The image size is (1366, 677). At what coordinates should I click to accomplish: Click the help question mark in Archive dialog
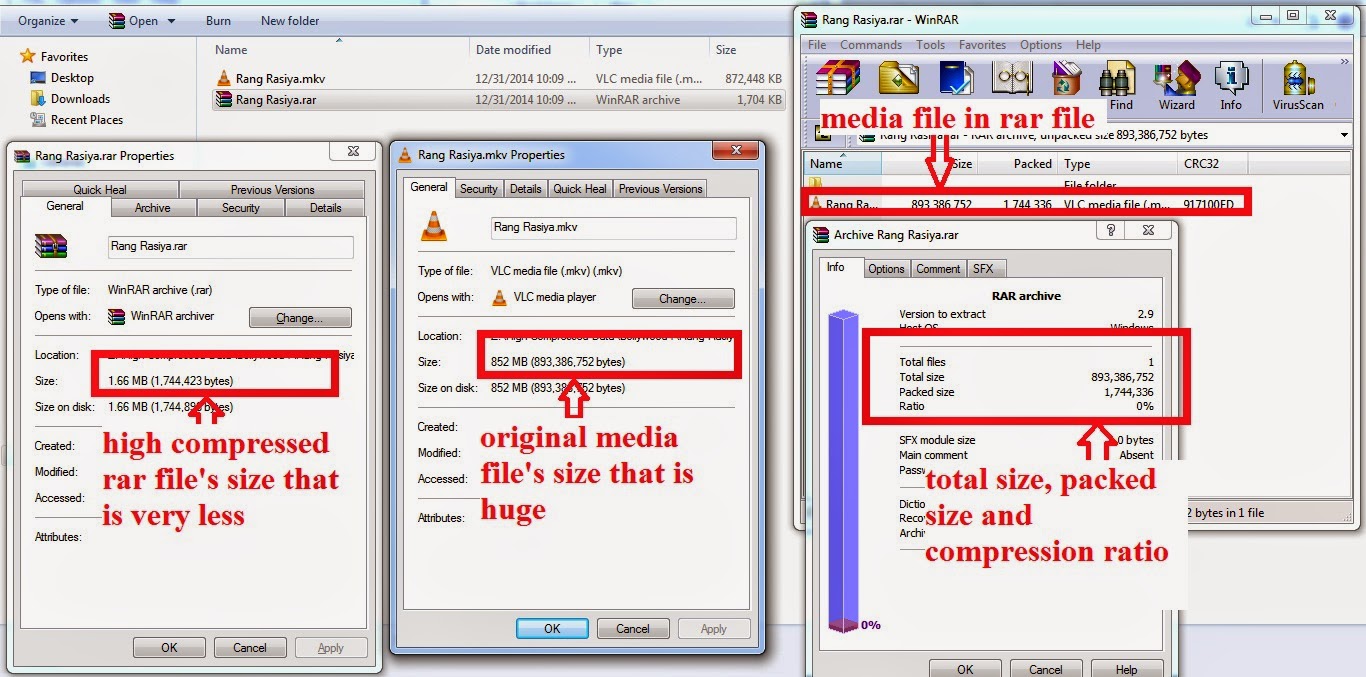(1111, 231)
